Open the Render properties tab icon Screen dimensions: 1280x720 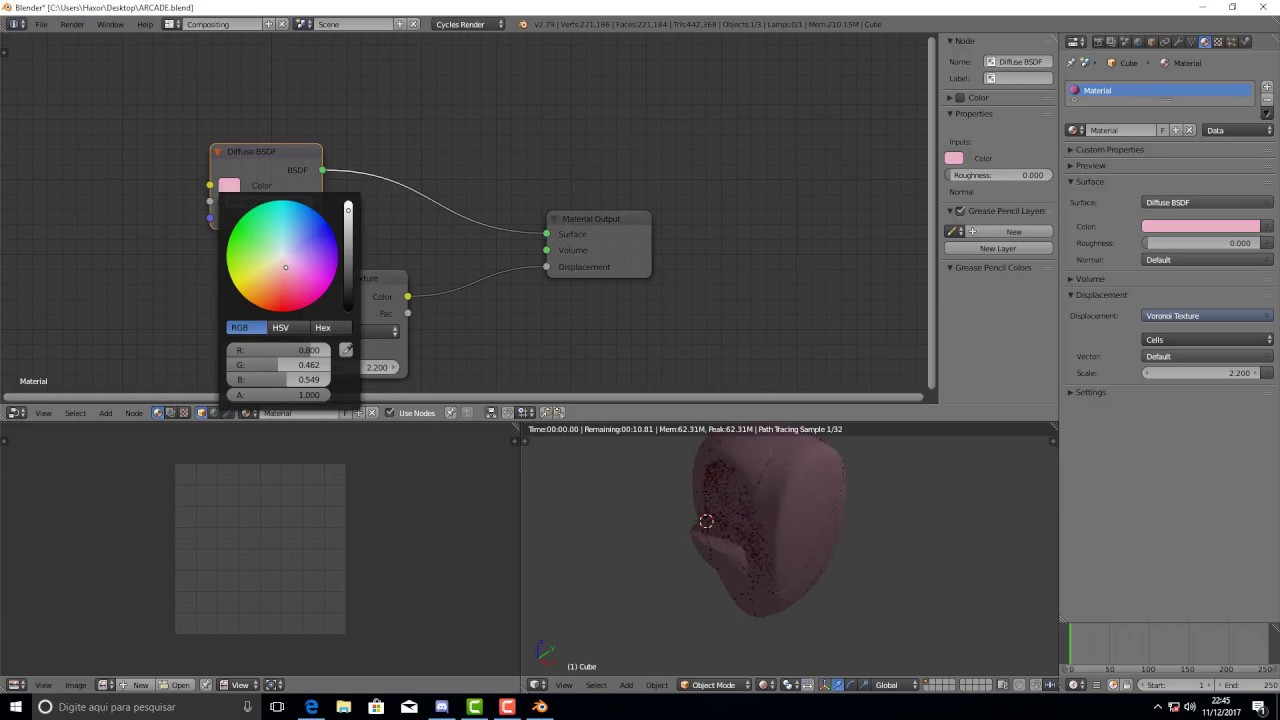(x=1098, y=42)
